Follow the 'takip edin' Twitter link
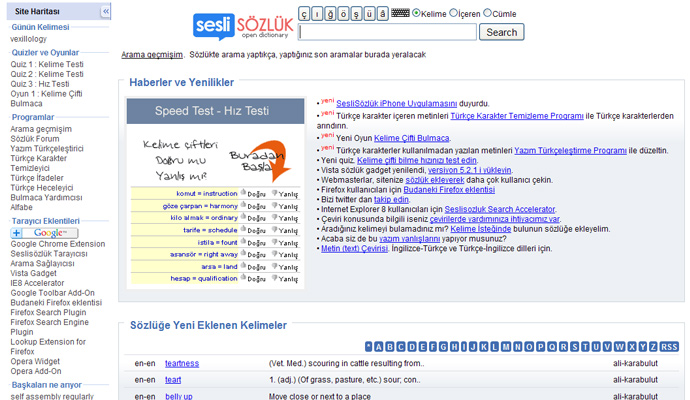 coord(391,199)
